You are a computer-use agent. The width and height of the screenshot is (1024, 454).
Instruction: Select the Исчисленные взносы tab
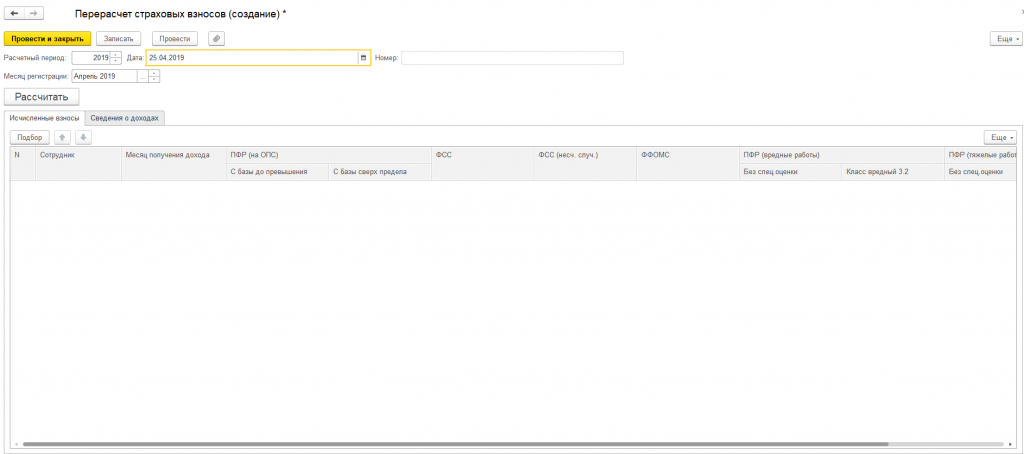(44, 118)
